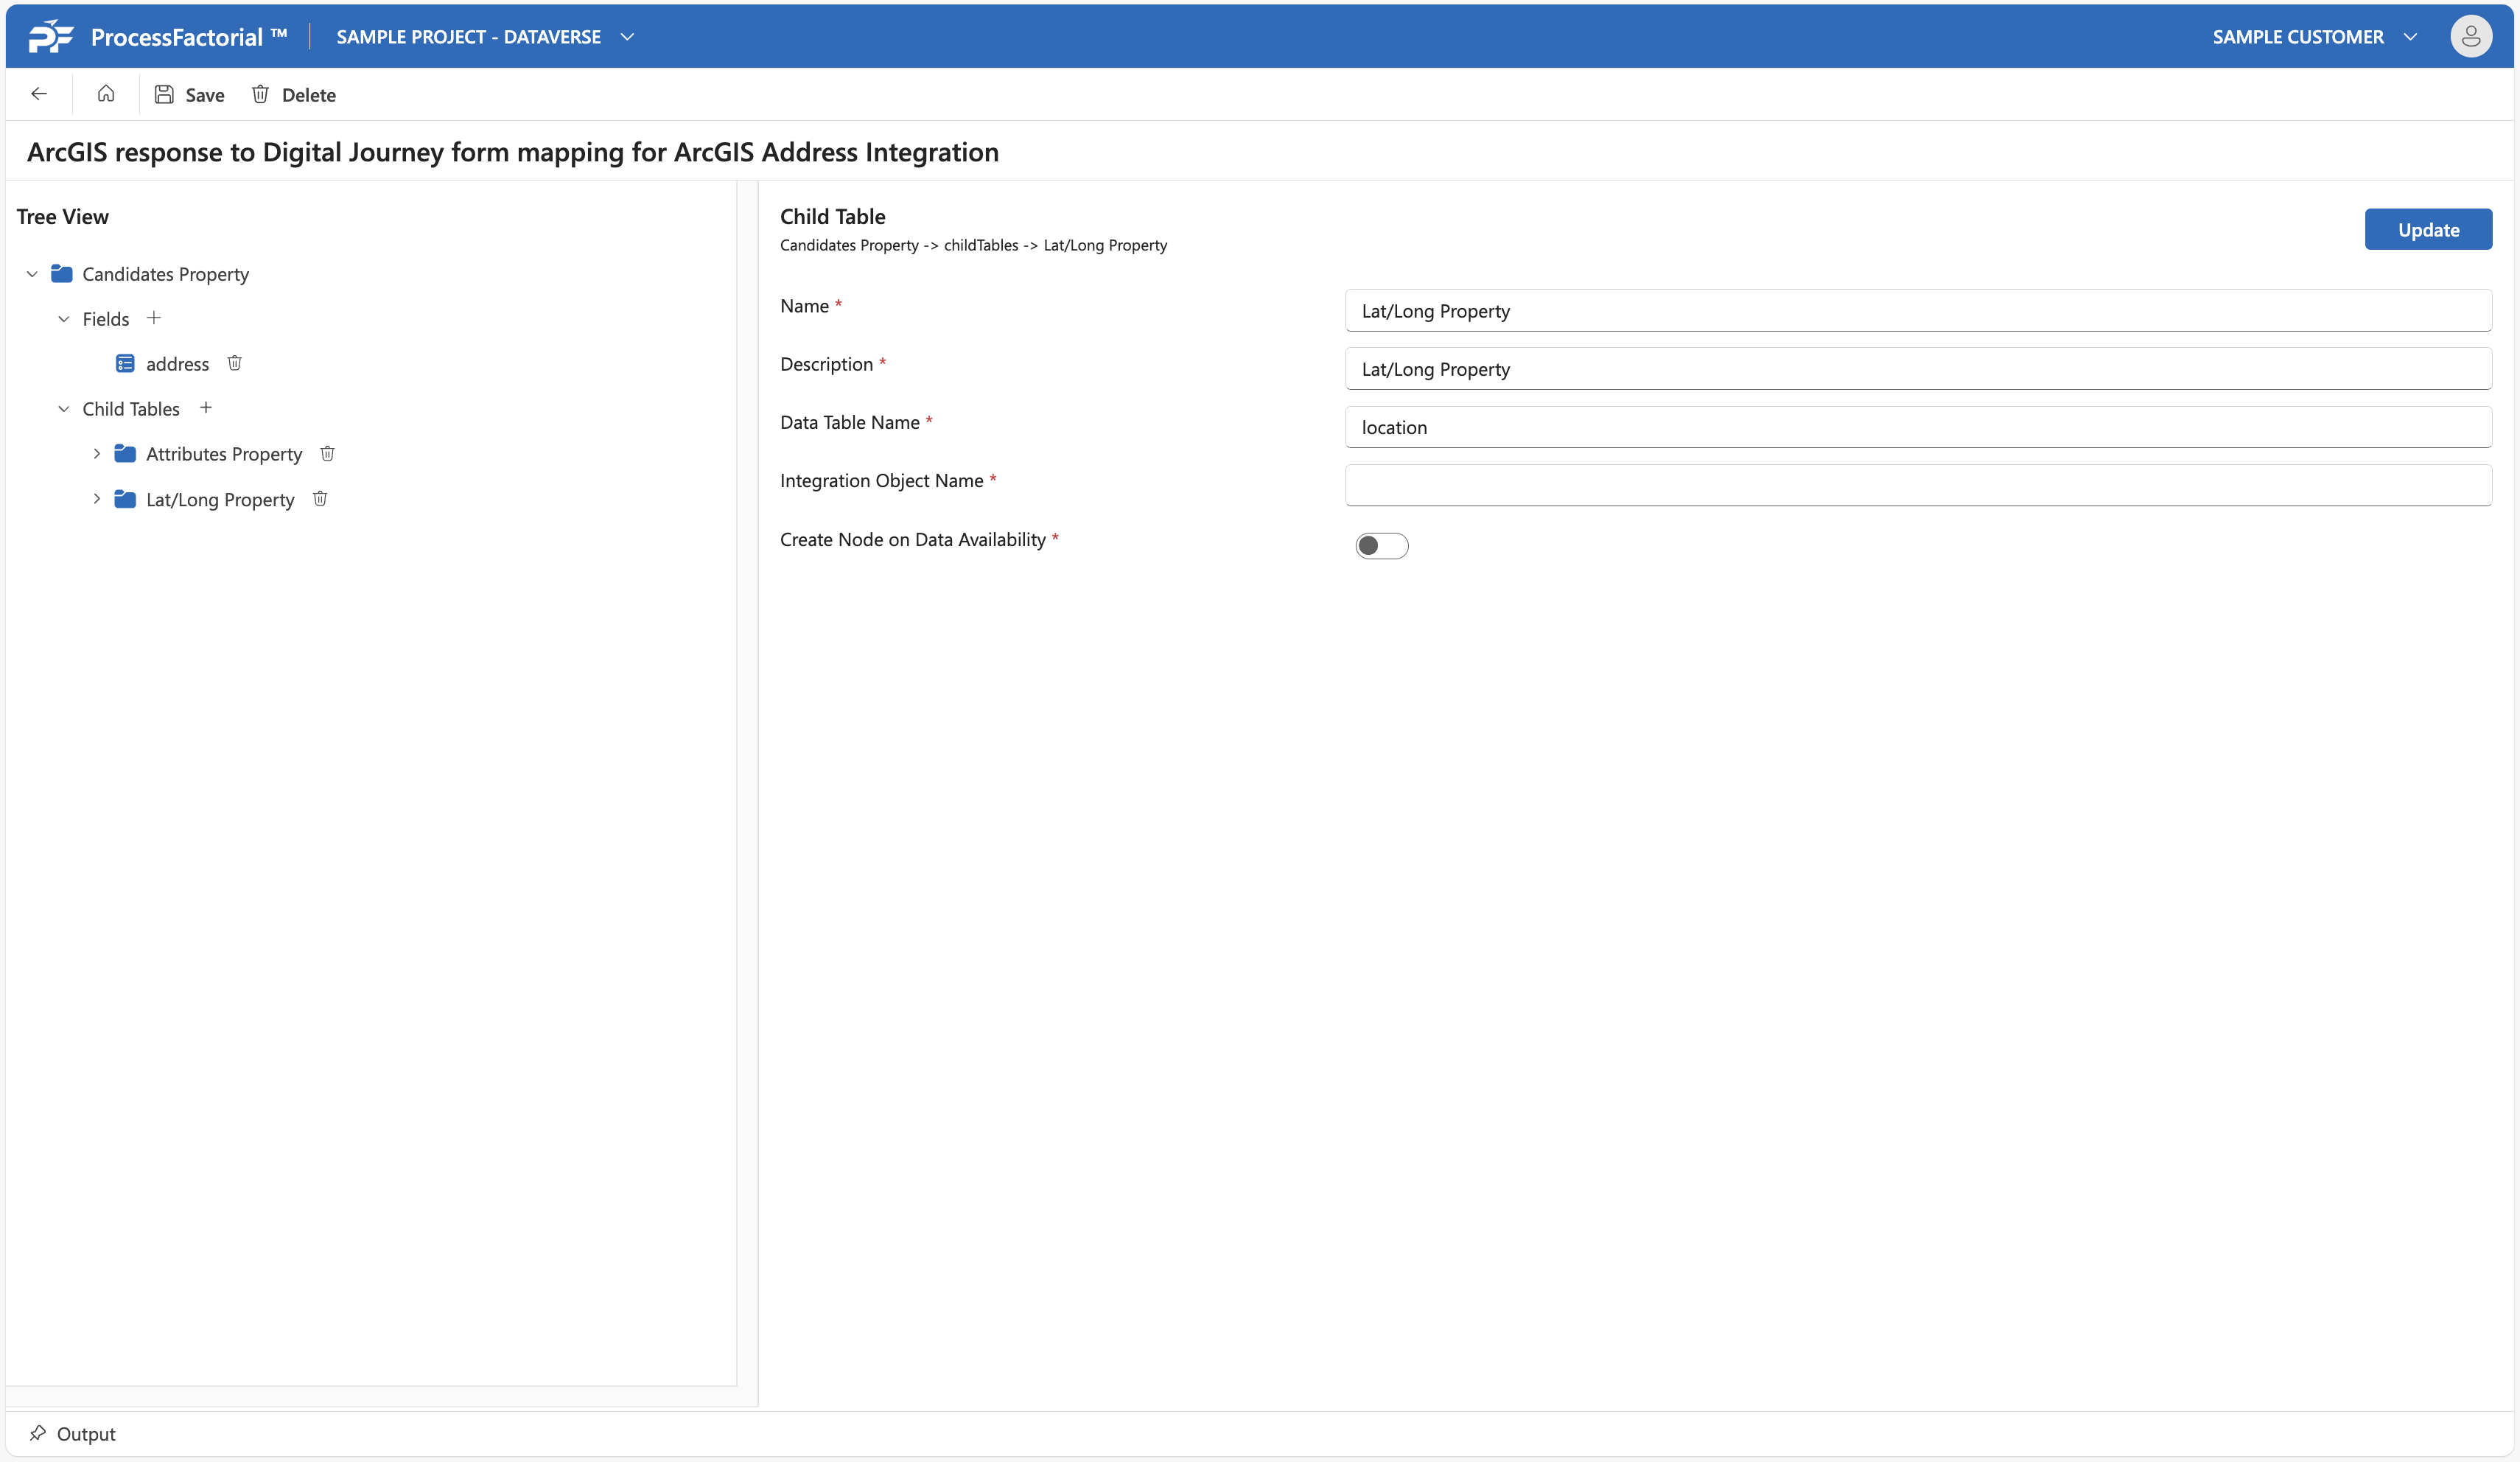This screenshot has height=1462, width=2520.
Task: Collapse the Child Tables section
Action: [x=64, y=409]
